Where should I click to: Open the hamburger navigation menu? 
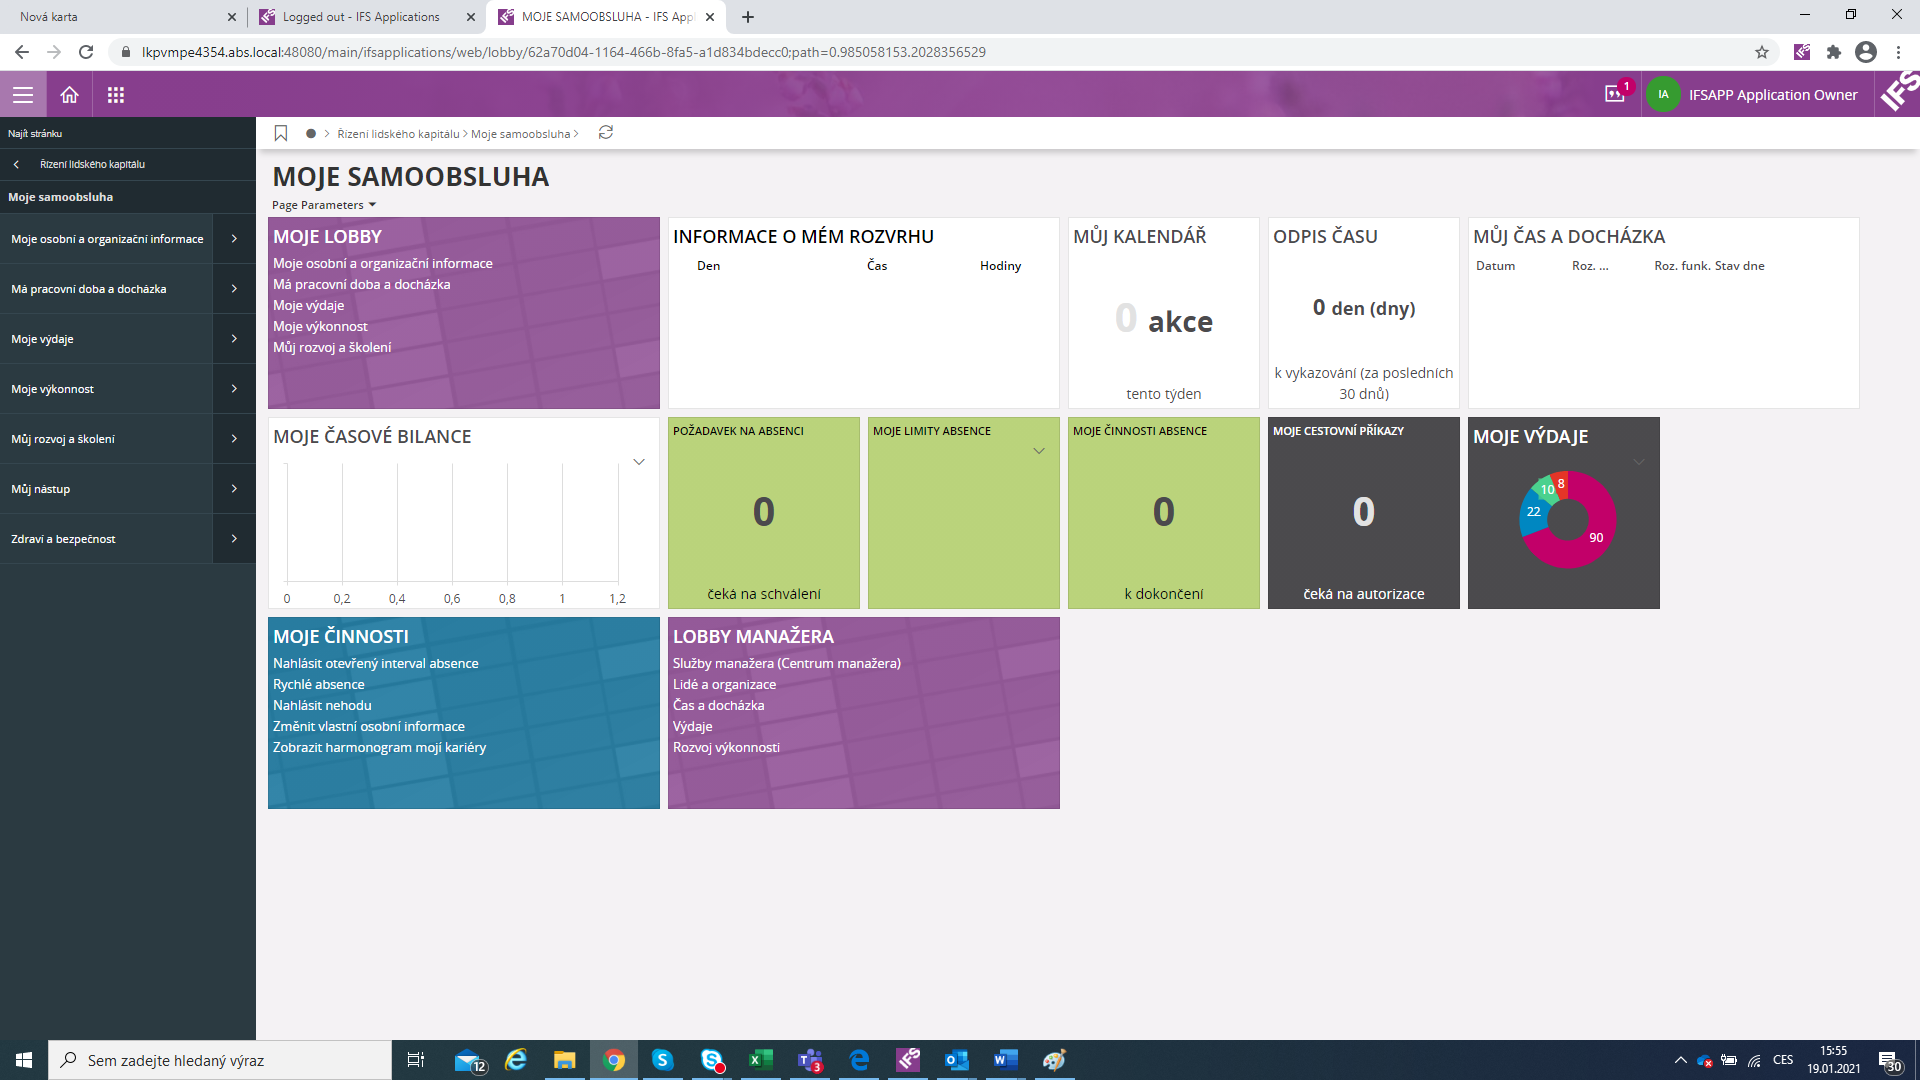point(23,95)
